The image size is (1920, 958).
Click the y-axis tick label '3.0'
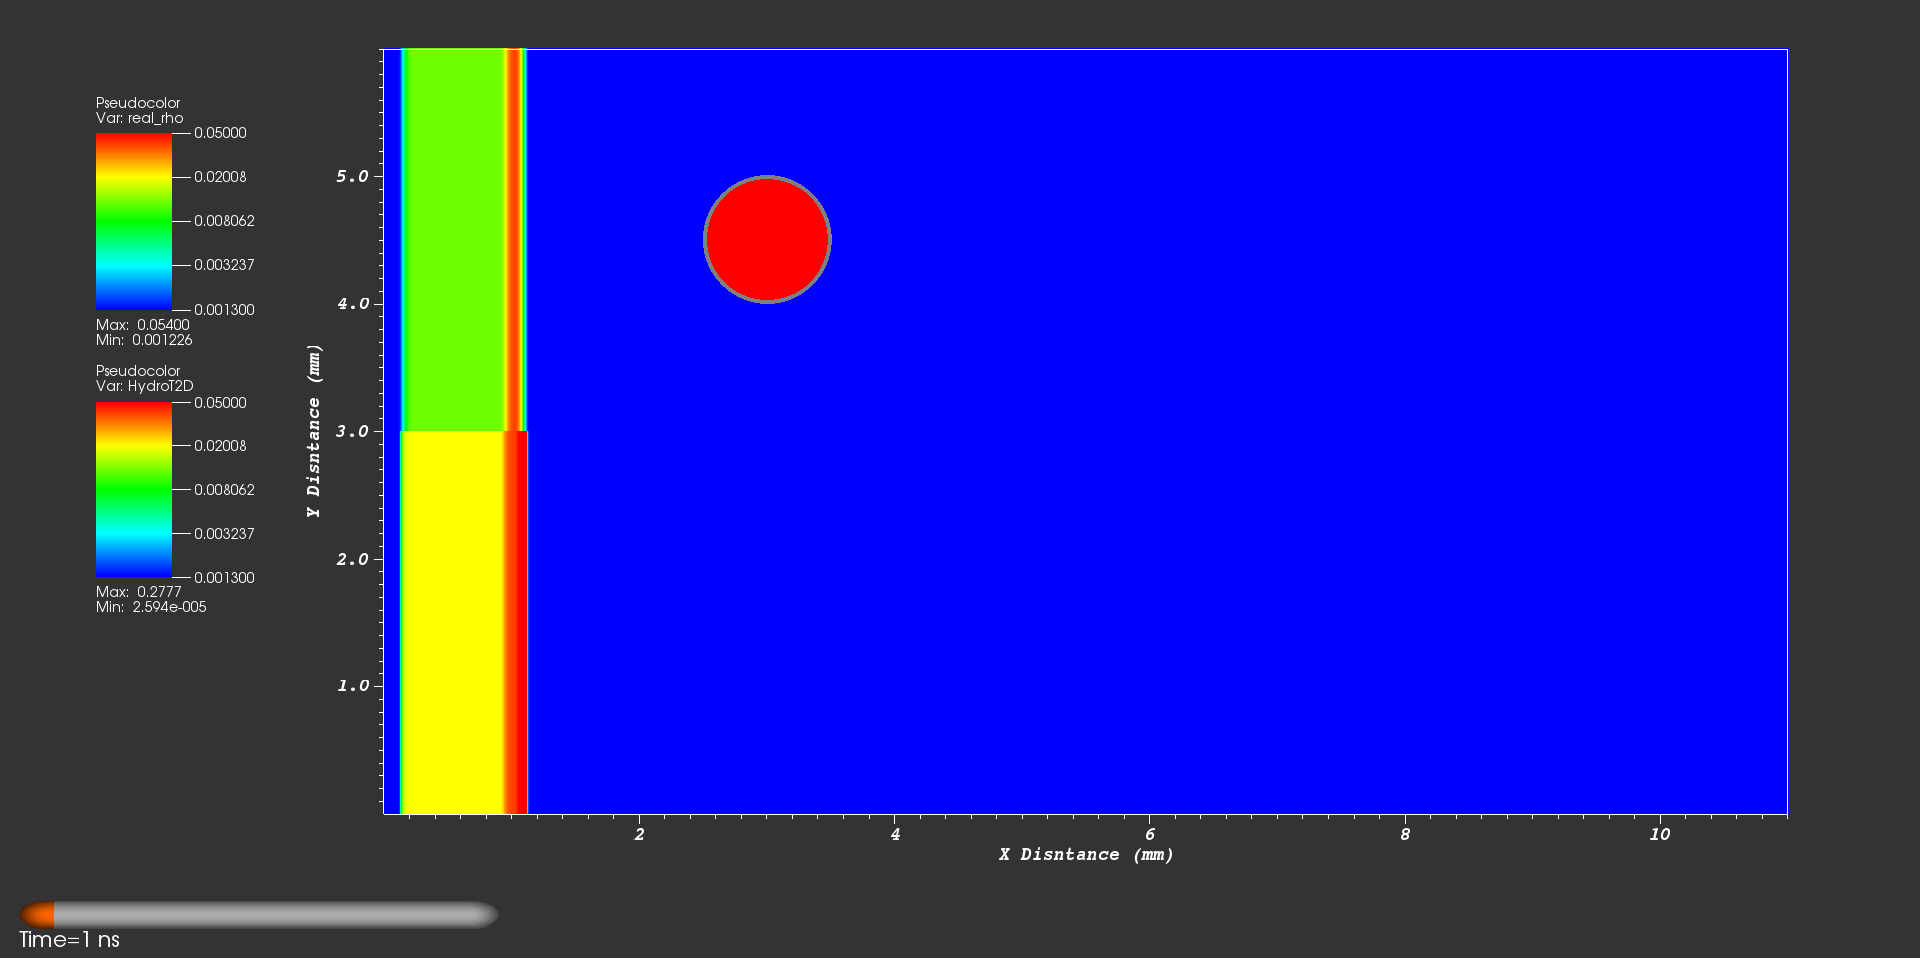click(353, 431)
